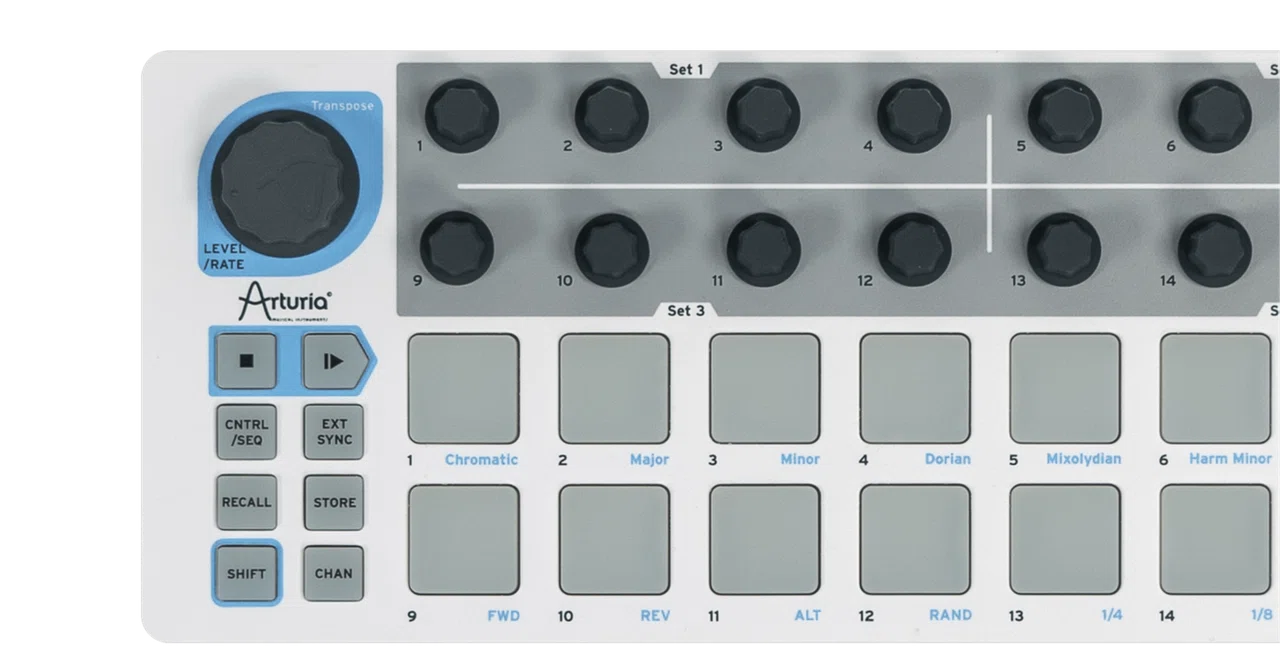Tap pad 9 labeled FWD

(x=464, y=540)
